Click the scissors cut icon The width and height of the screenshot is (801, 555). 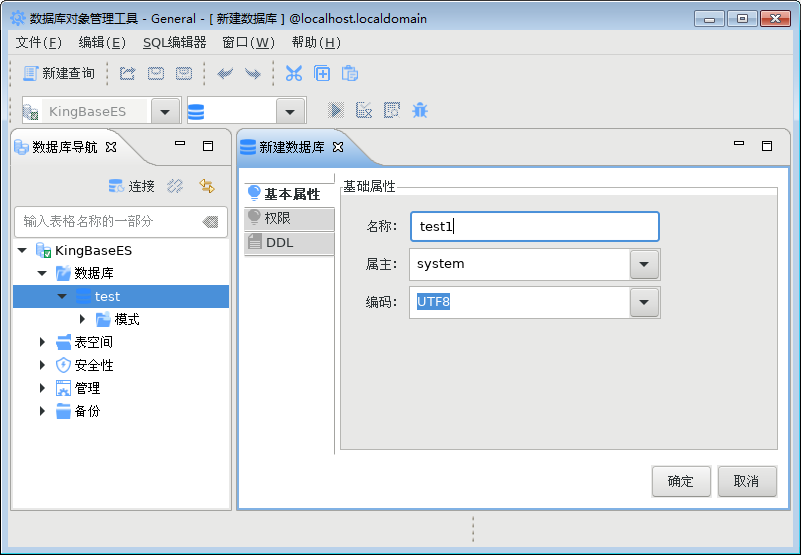click(x=294, y=74)
